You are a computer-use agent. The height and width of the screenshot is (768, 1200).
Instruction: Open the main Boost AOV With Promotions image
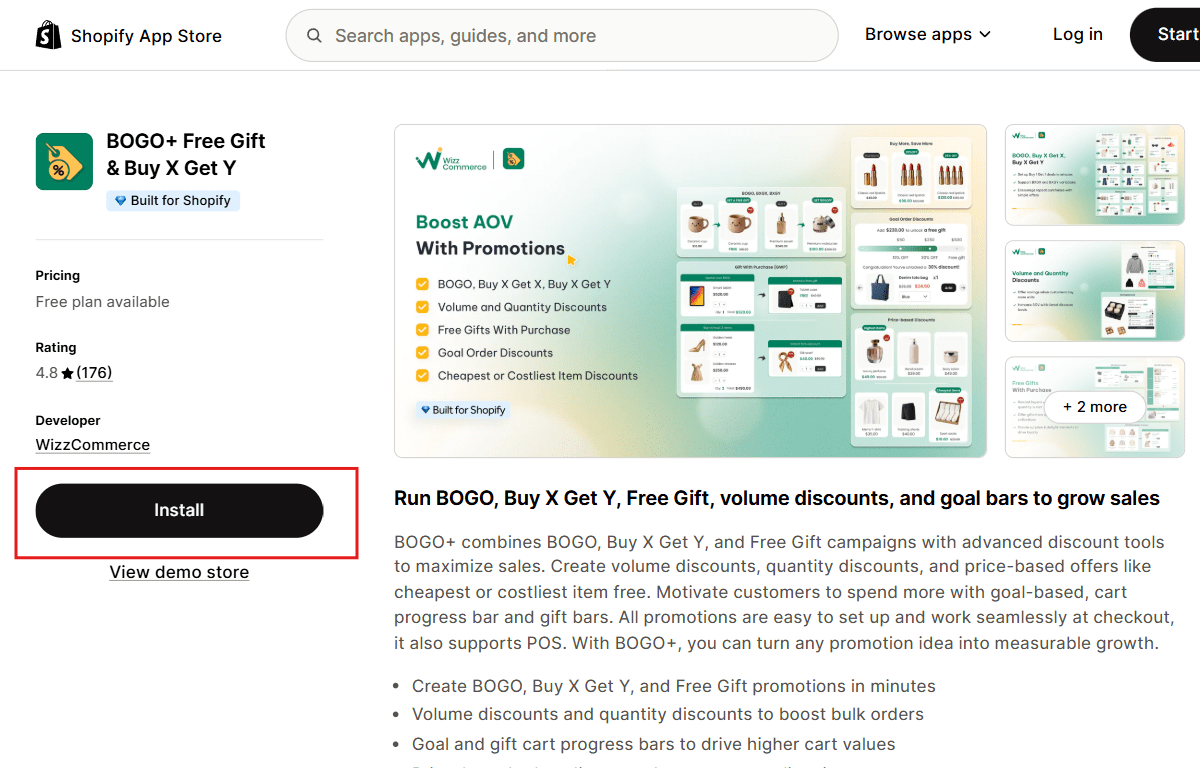click(x=690, y=291)
